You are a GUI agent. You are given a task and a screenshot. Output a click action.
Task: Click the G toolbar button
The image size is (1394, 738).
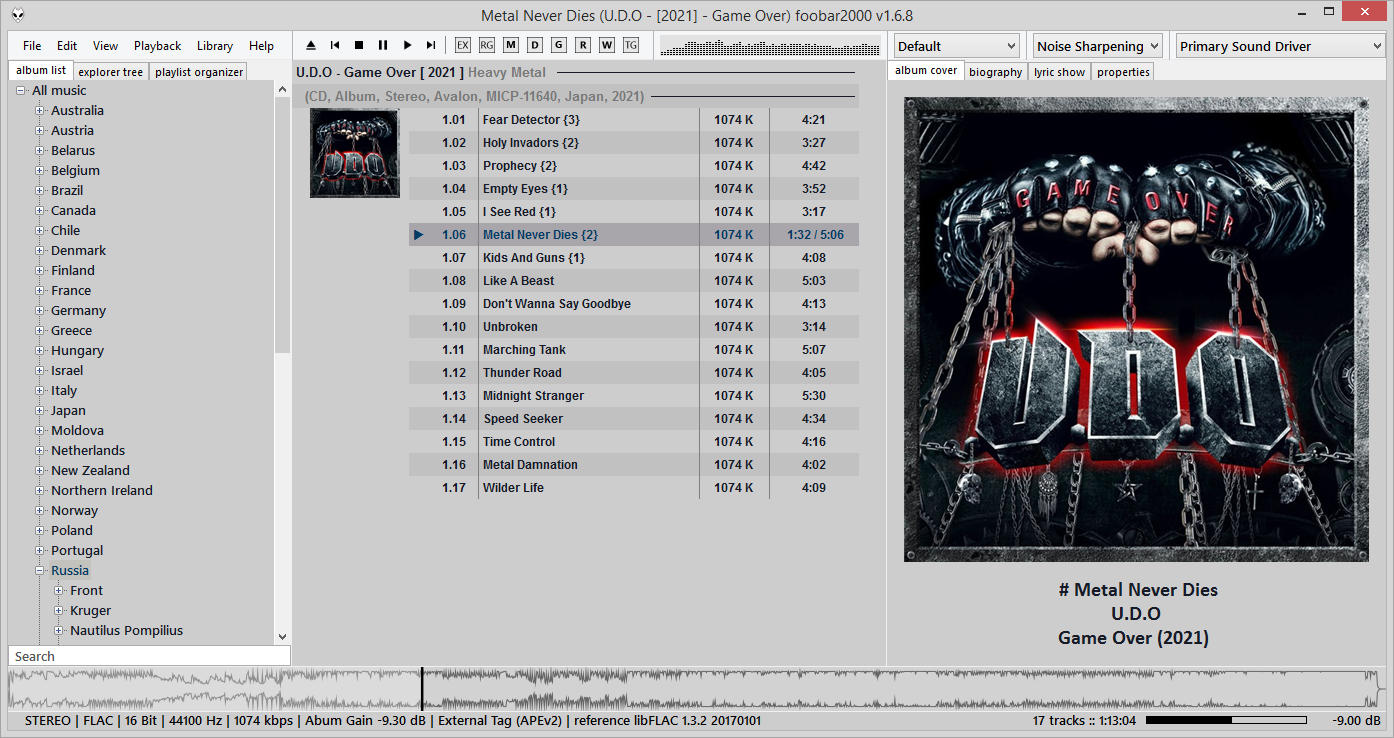pos(559,45)
